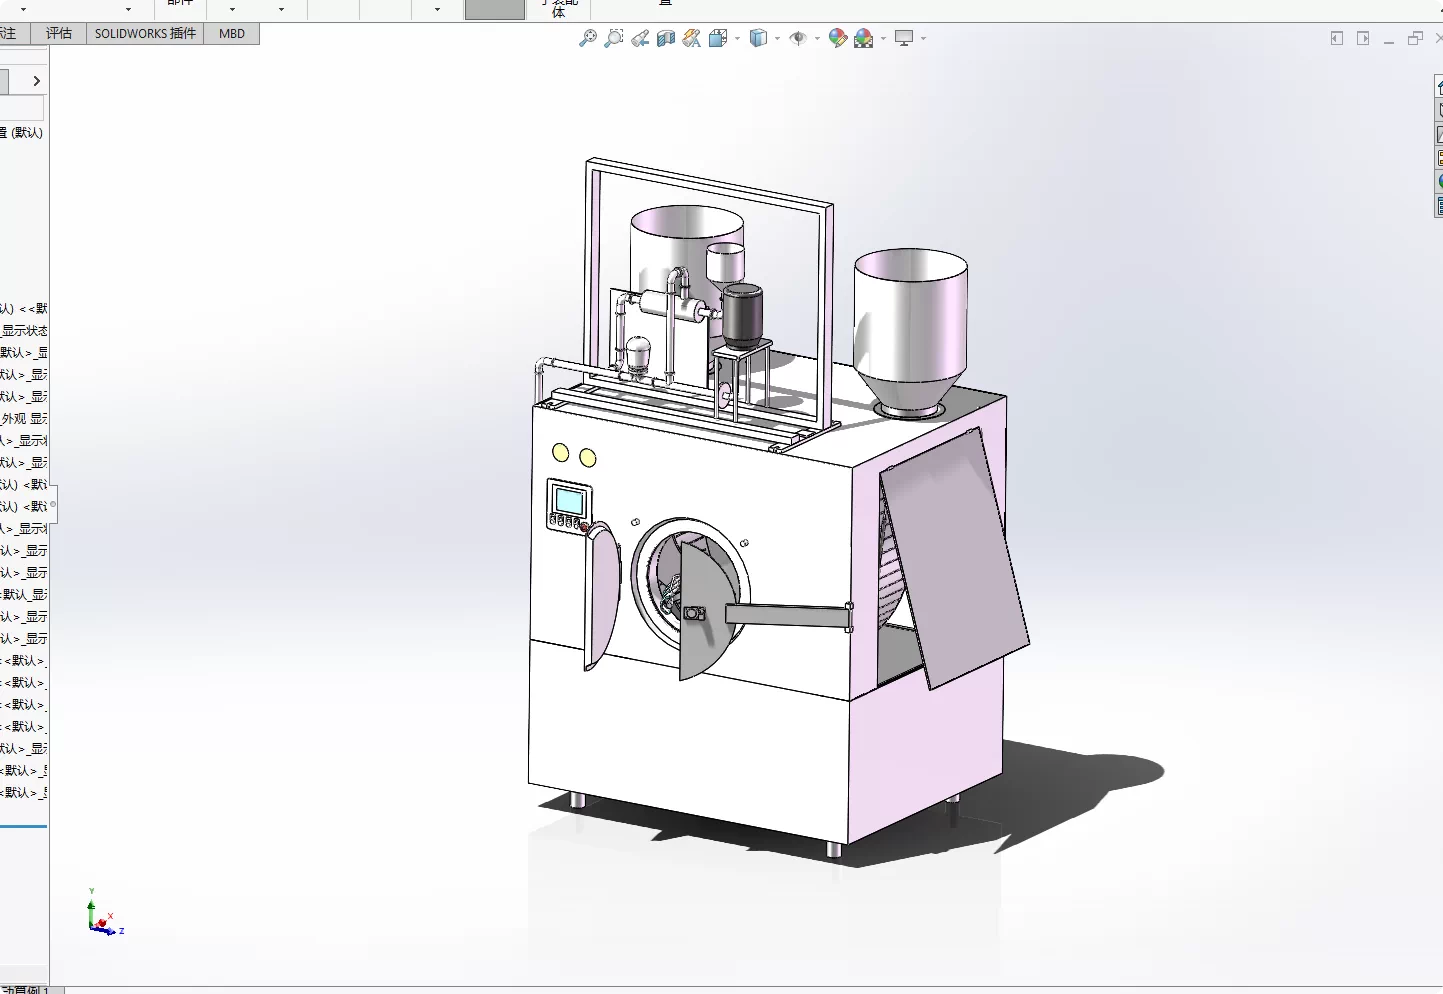Image resolution: width=1443 pixels, height=994 pixels.
Task: Switch to the MBD tab
Action: (232, 33)
